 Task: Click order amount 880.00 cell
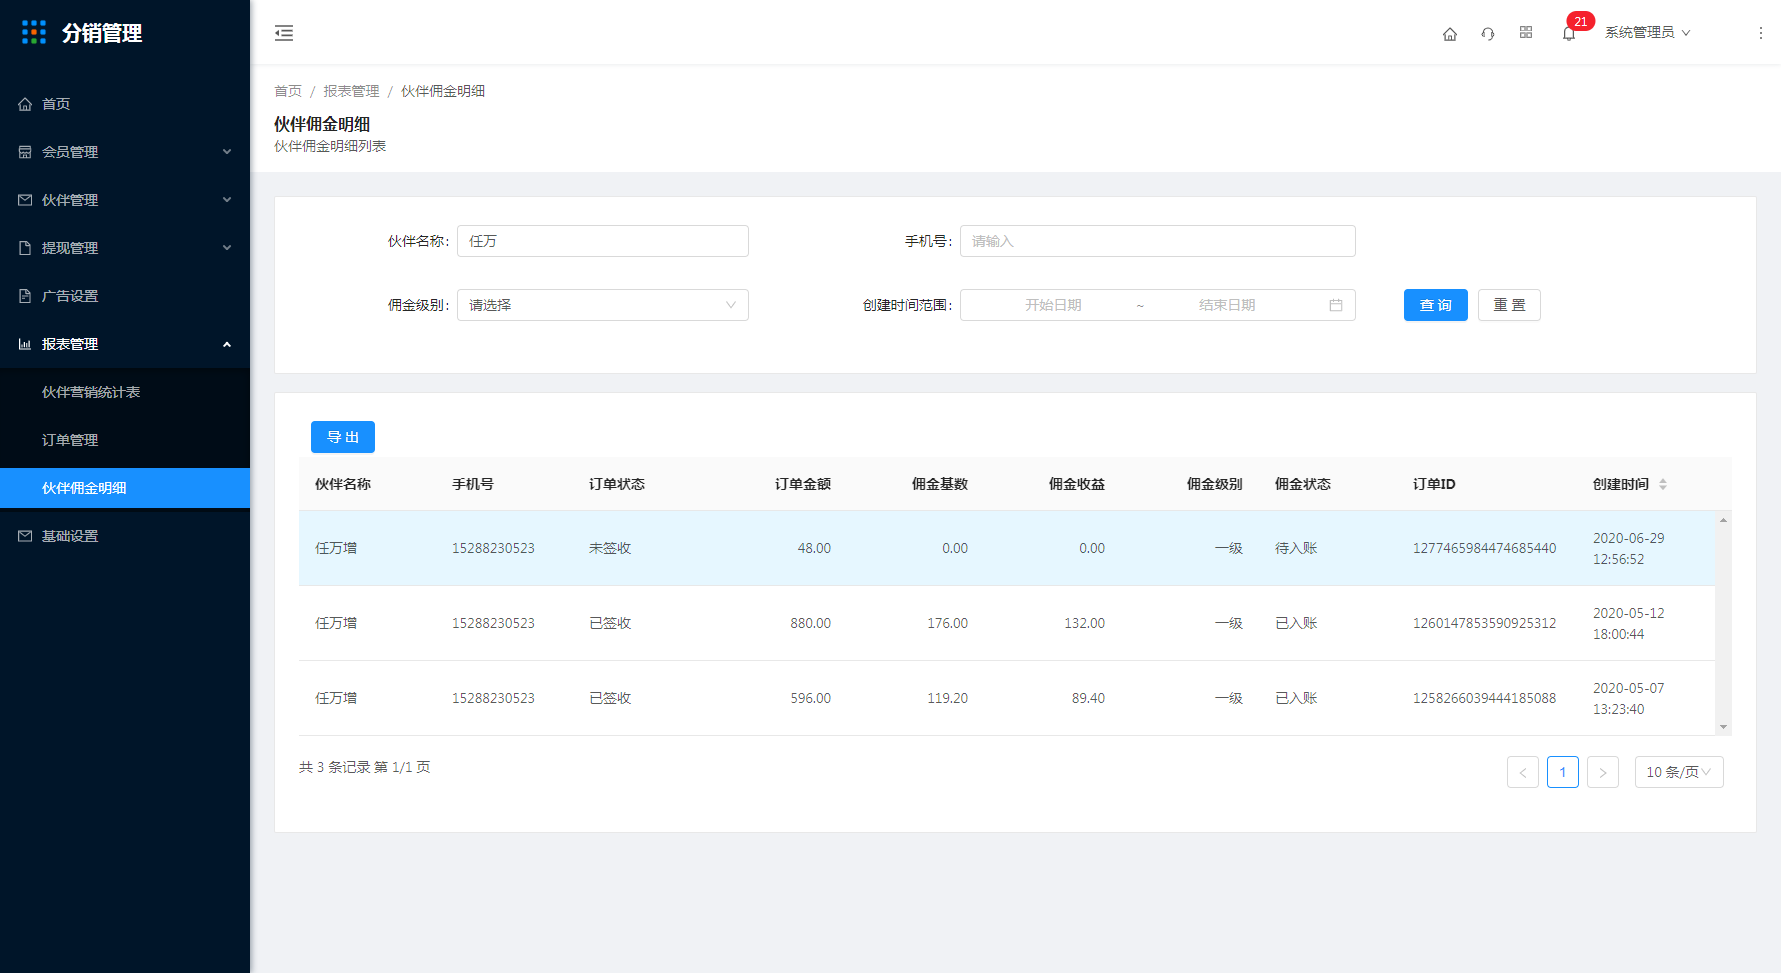coord(810,623)
